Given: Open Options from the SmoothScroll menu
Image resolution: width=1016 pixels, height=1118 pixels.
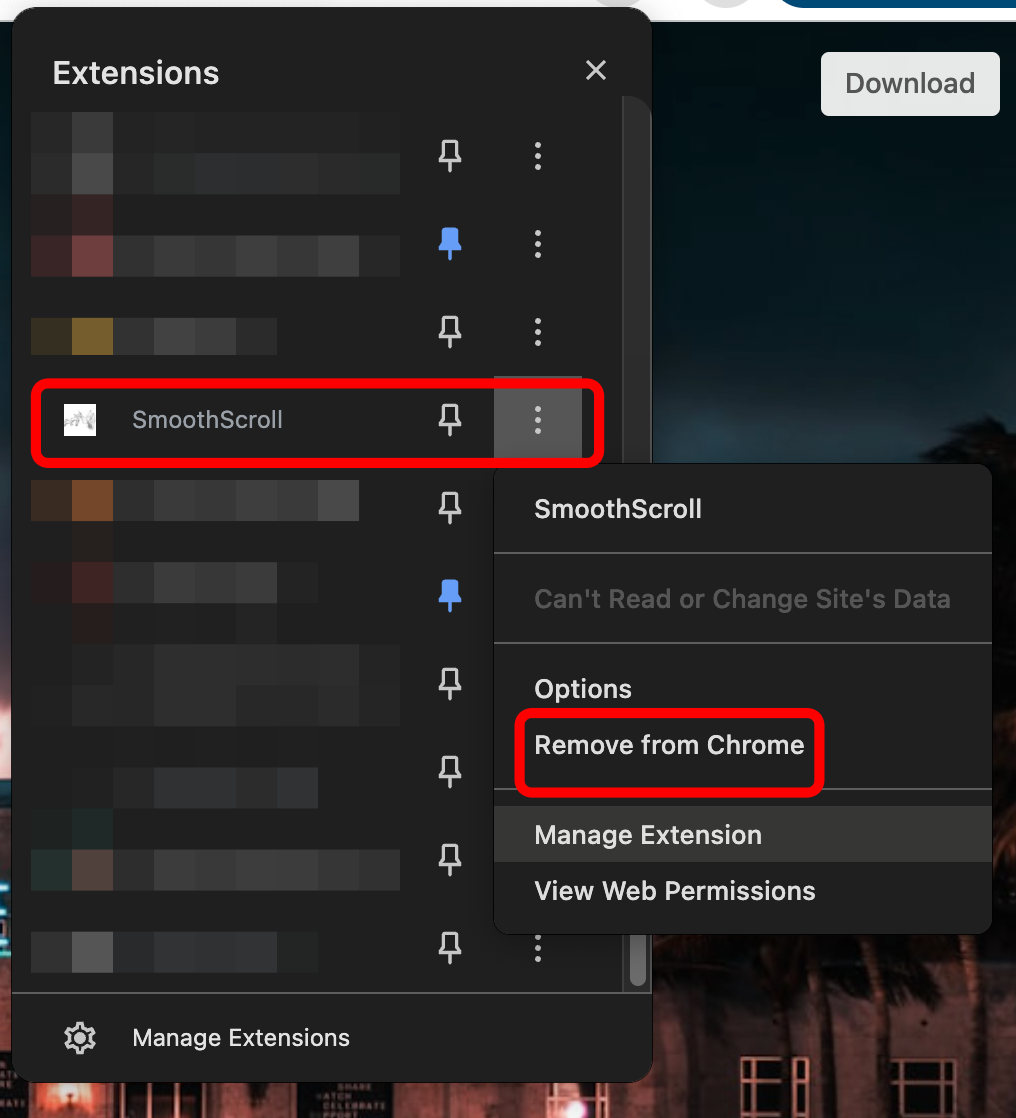Looking at the screenshot, I should (583, 689).
